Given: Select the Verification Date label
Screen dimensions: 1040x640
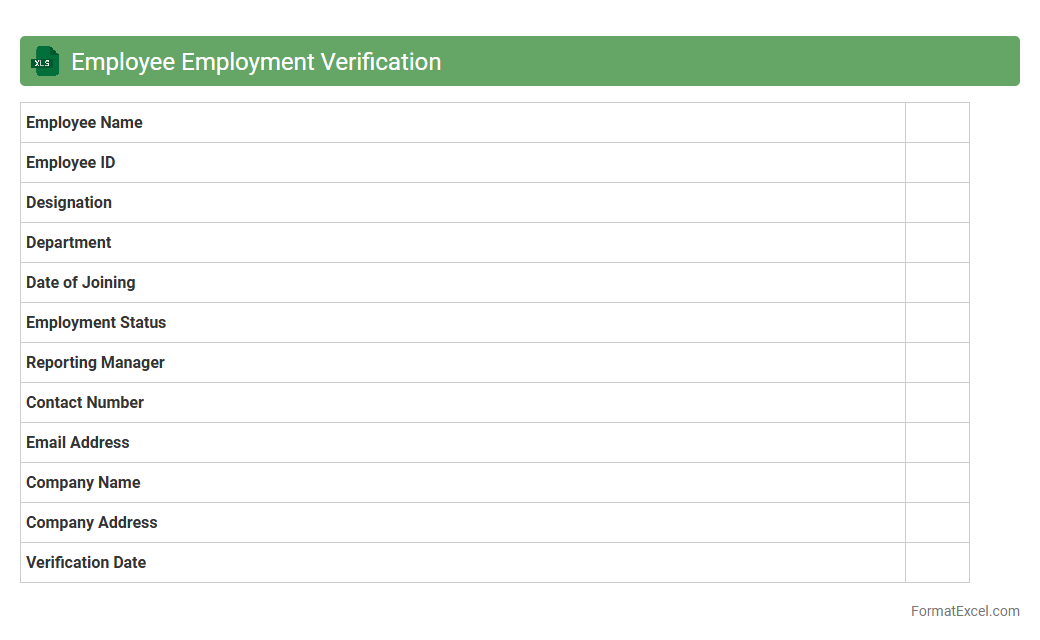Looking at the screenshot, I should click(86, 563).
